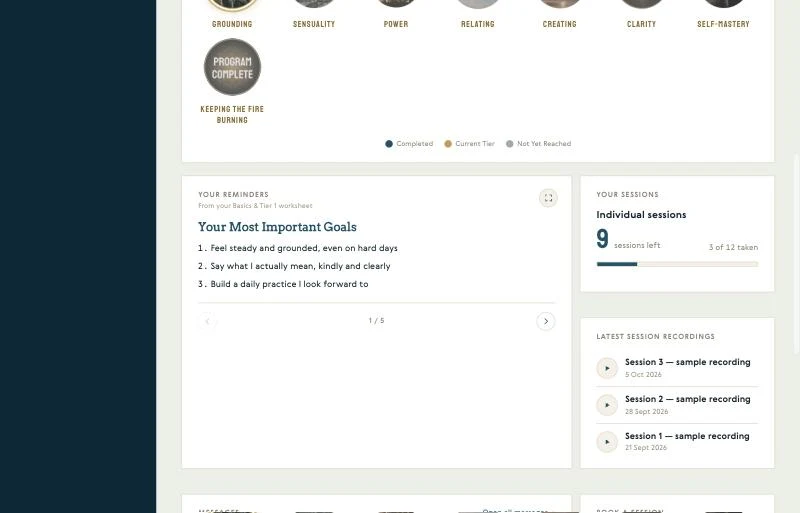
Task: Play the Session 2 sample recording
Action: (607, 405)
